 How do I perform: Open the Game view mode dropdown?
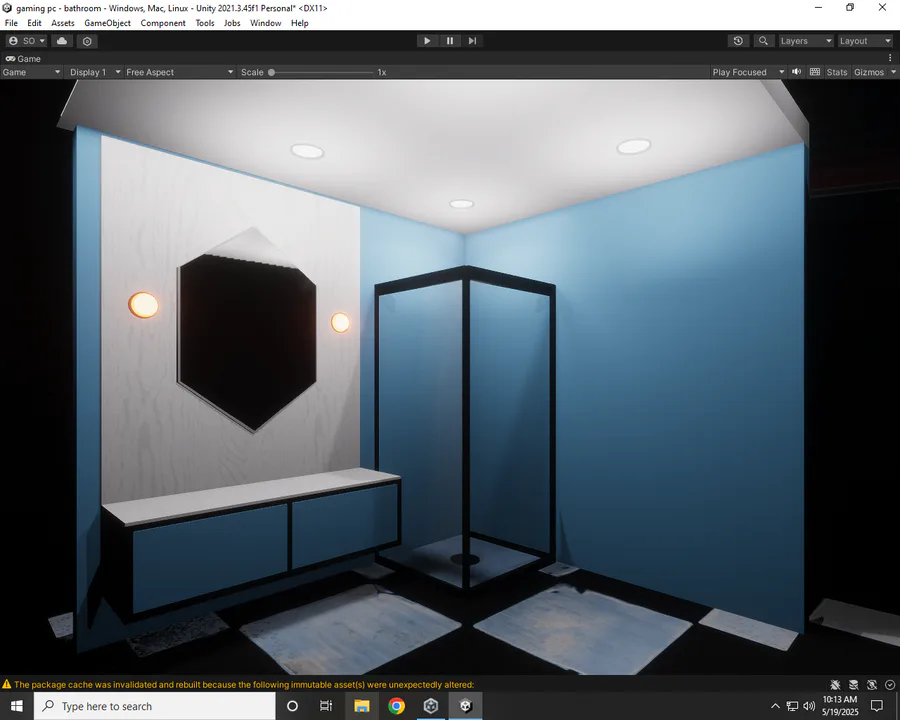point(31,72)
